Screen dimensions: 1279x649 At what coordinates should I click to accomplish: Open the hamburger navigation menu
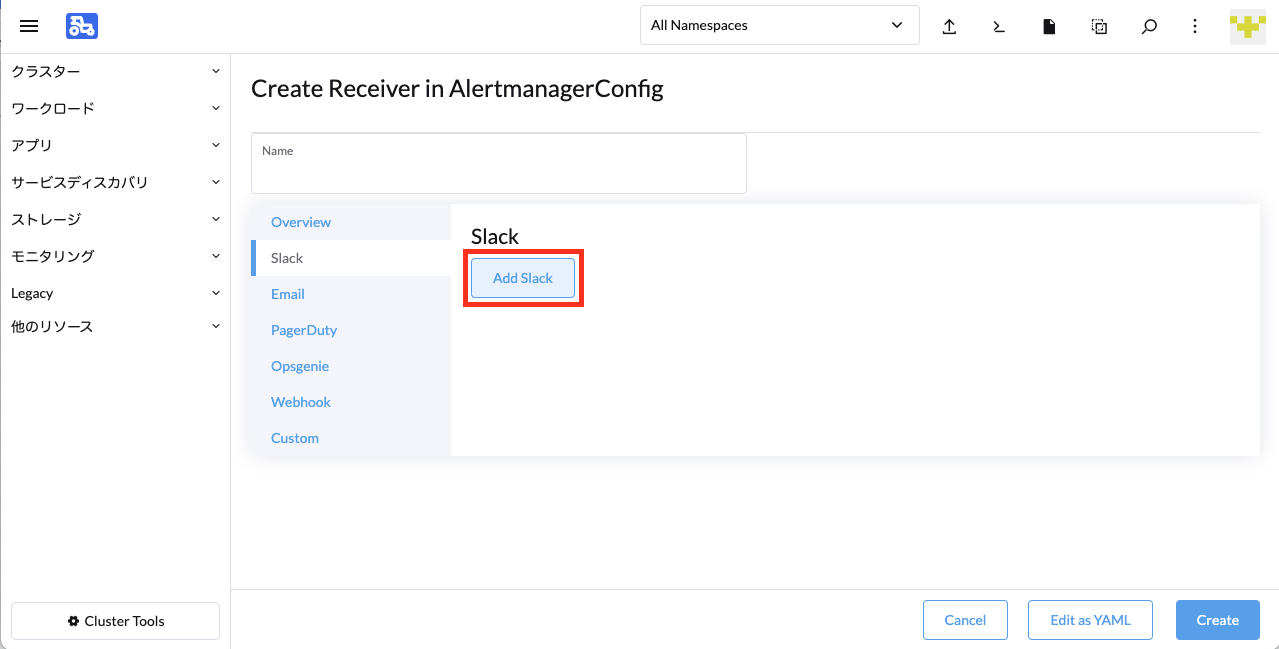(x=29, y=26)
